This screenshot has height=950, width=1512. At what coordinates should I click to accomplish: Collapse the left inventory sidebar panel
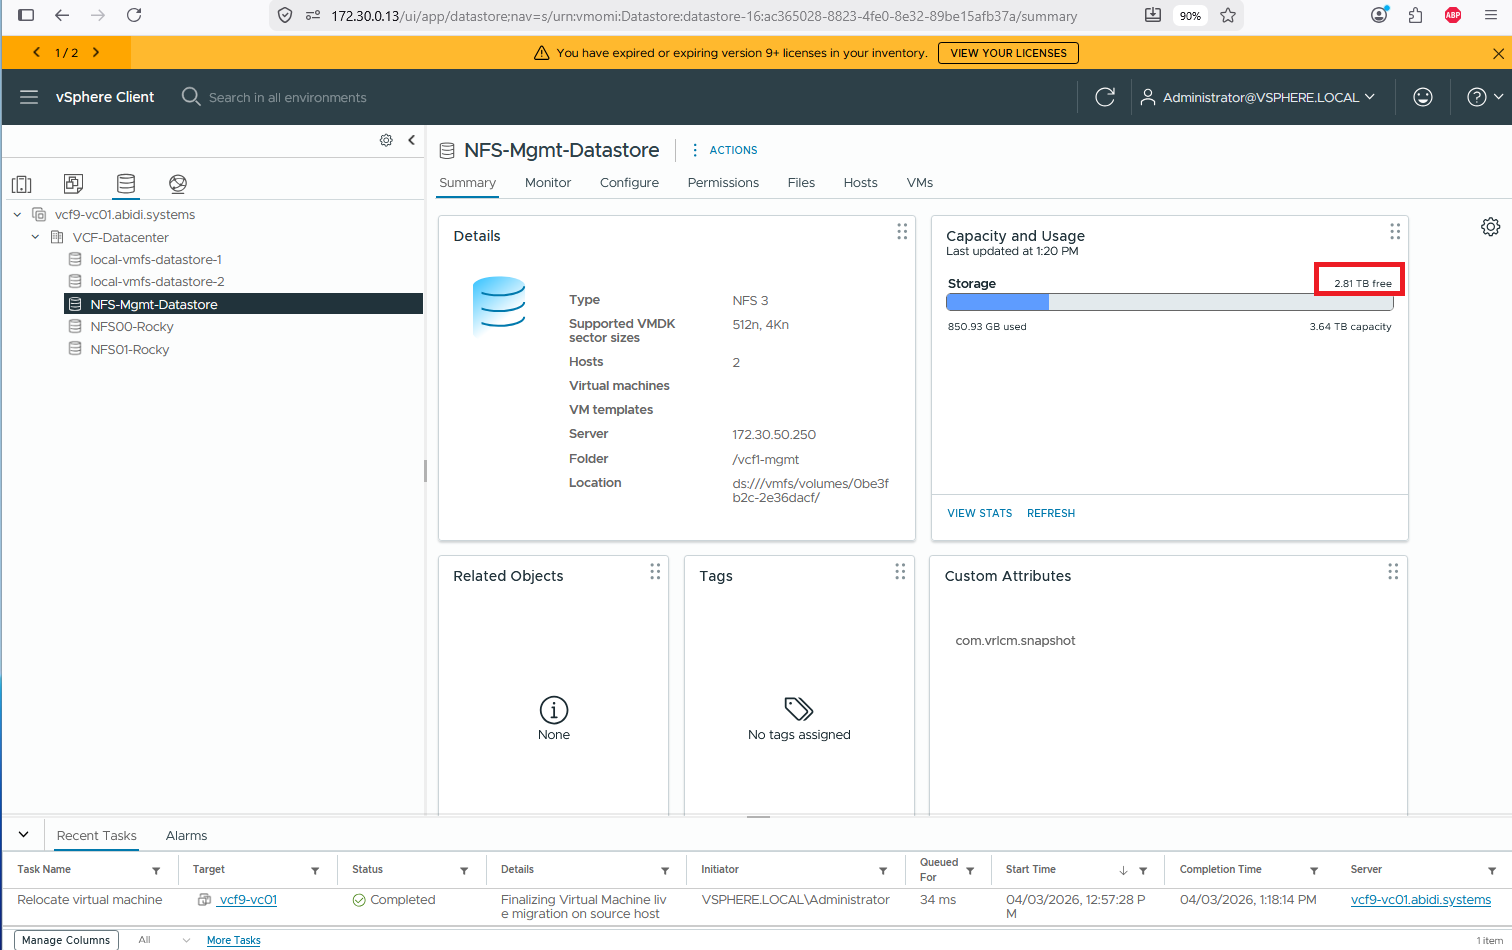click(412, 140)
